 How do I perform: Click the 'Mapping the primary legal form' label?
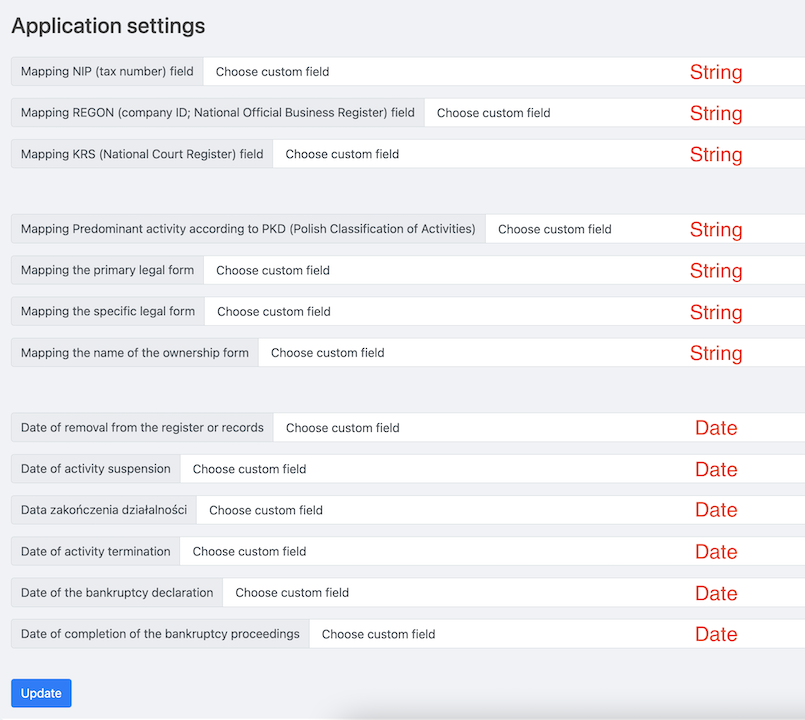[107, 270]
